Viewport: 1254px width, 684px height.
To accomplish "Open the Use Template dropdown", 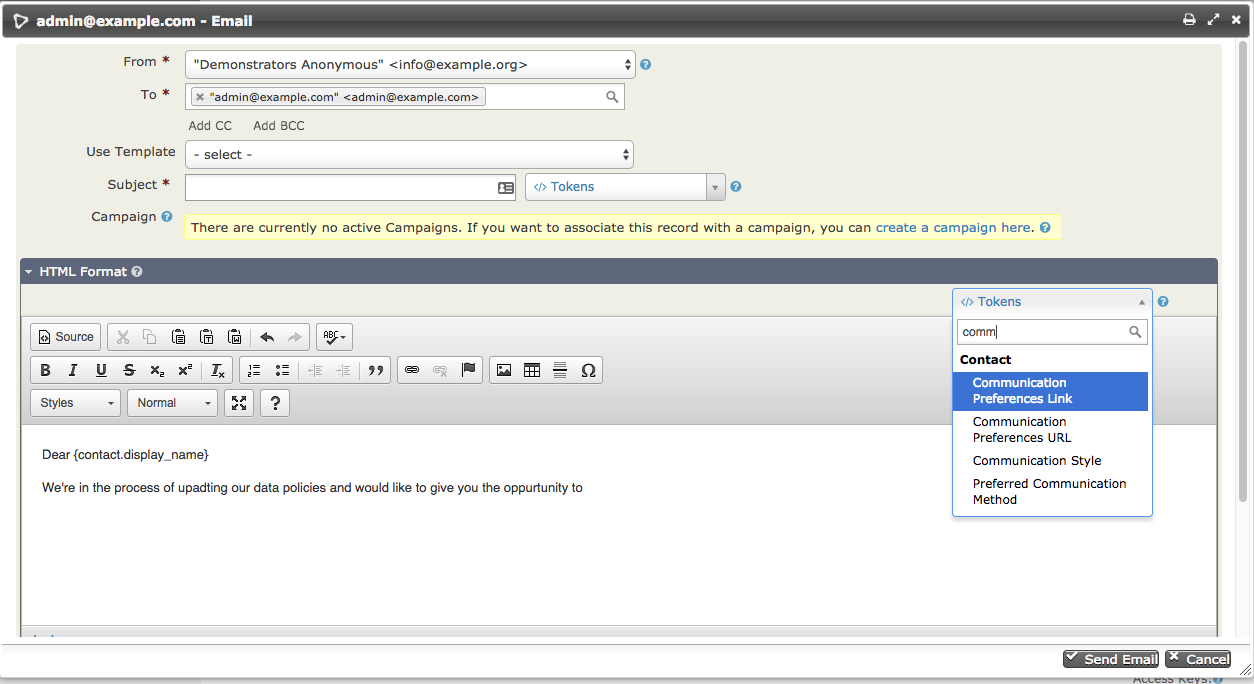I will 409,155.
